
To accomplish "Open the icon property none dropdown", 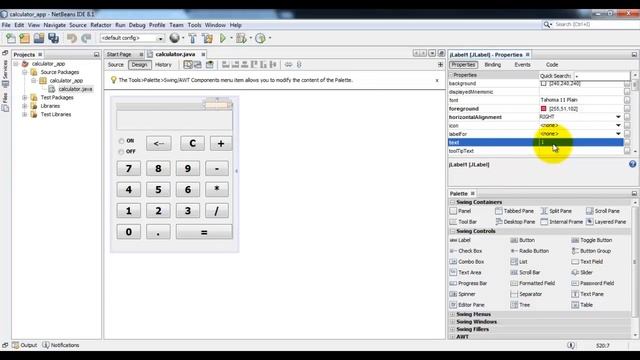I will 618,125.
